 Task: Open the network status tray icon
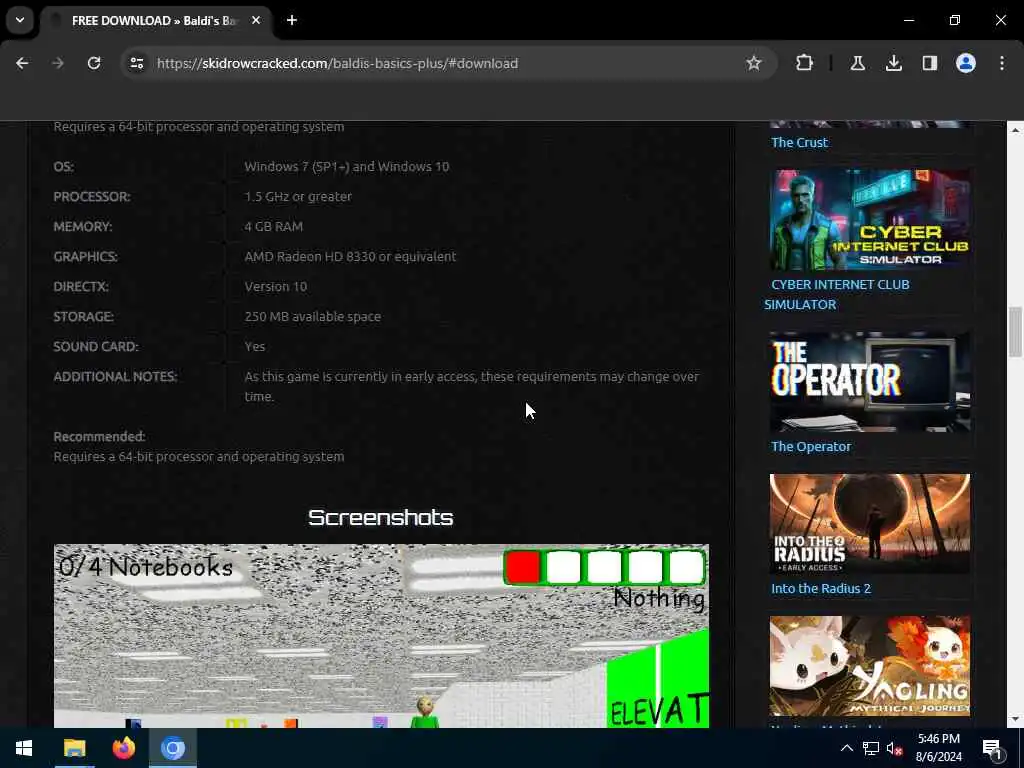pos(871,748)
